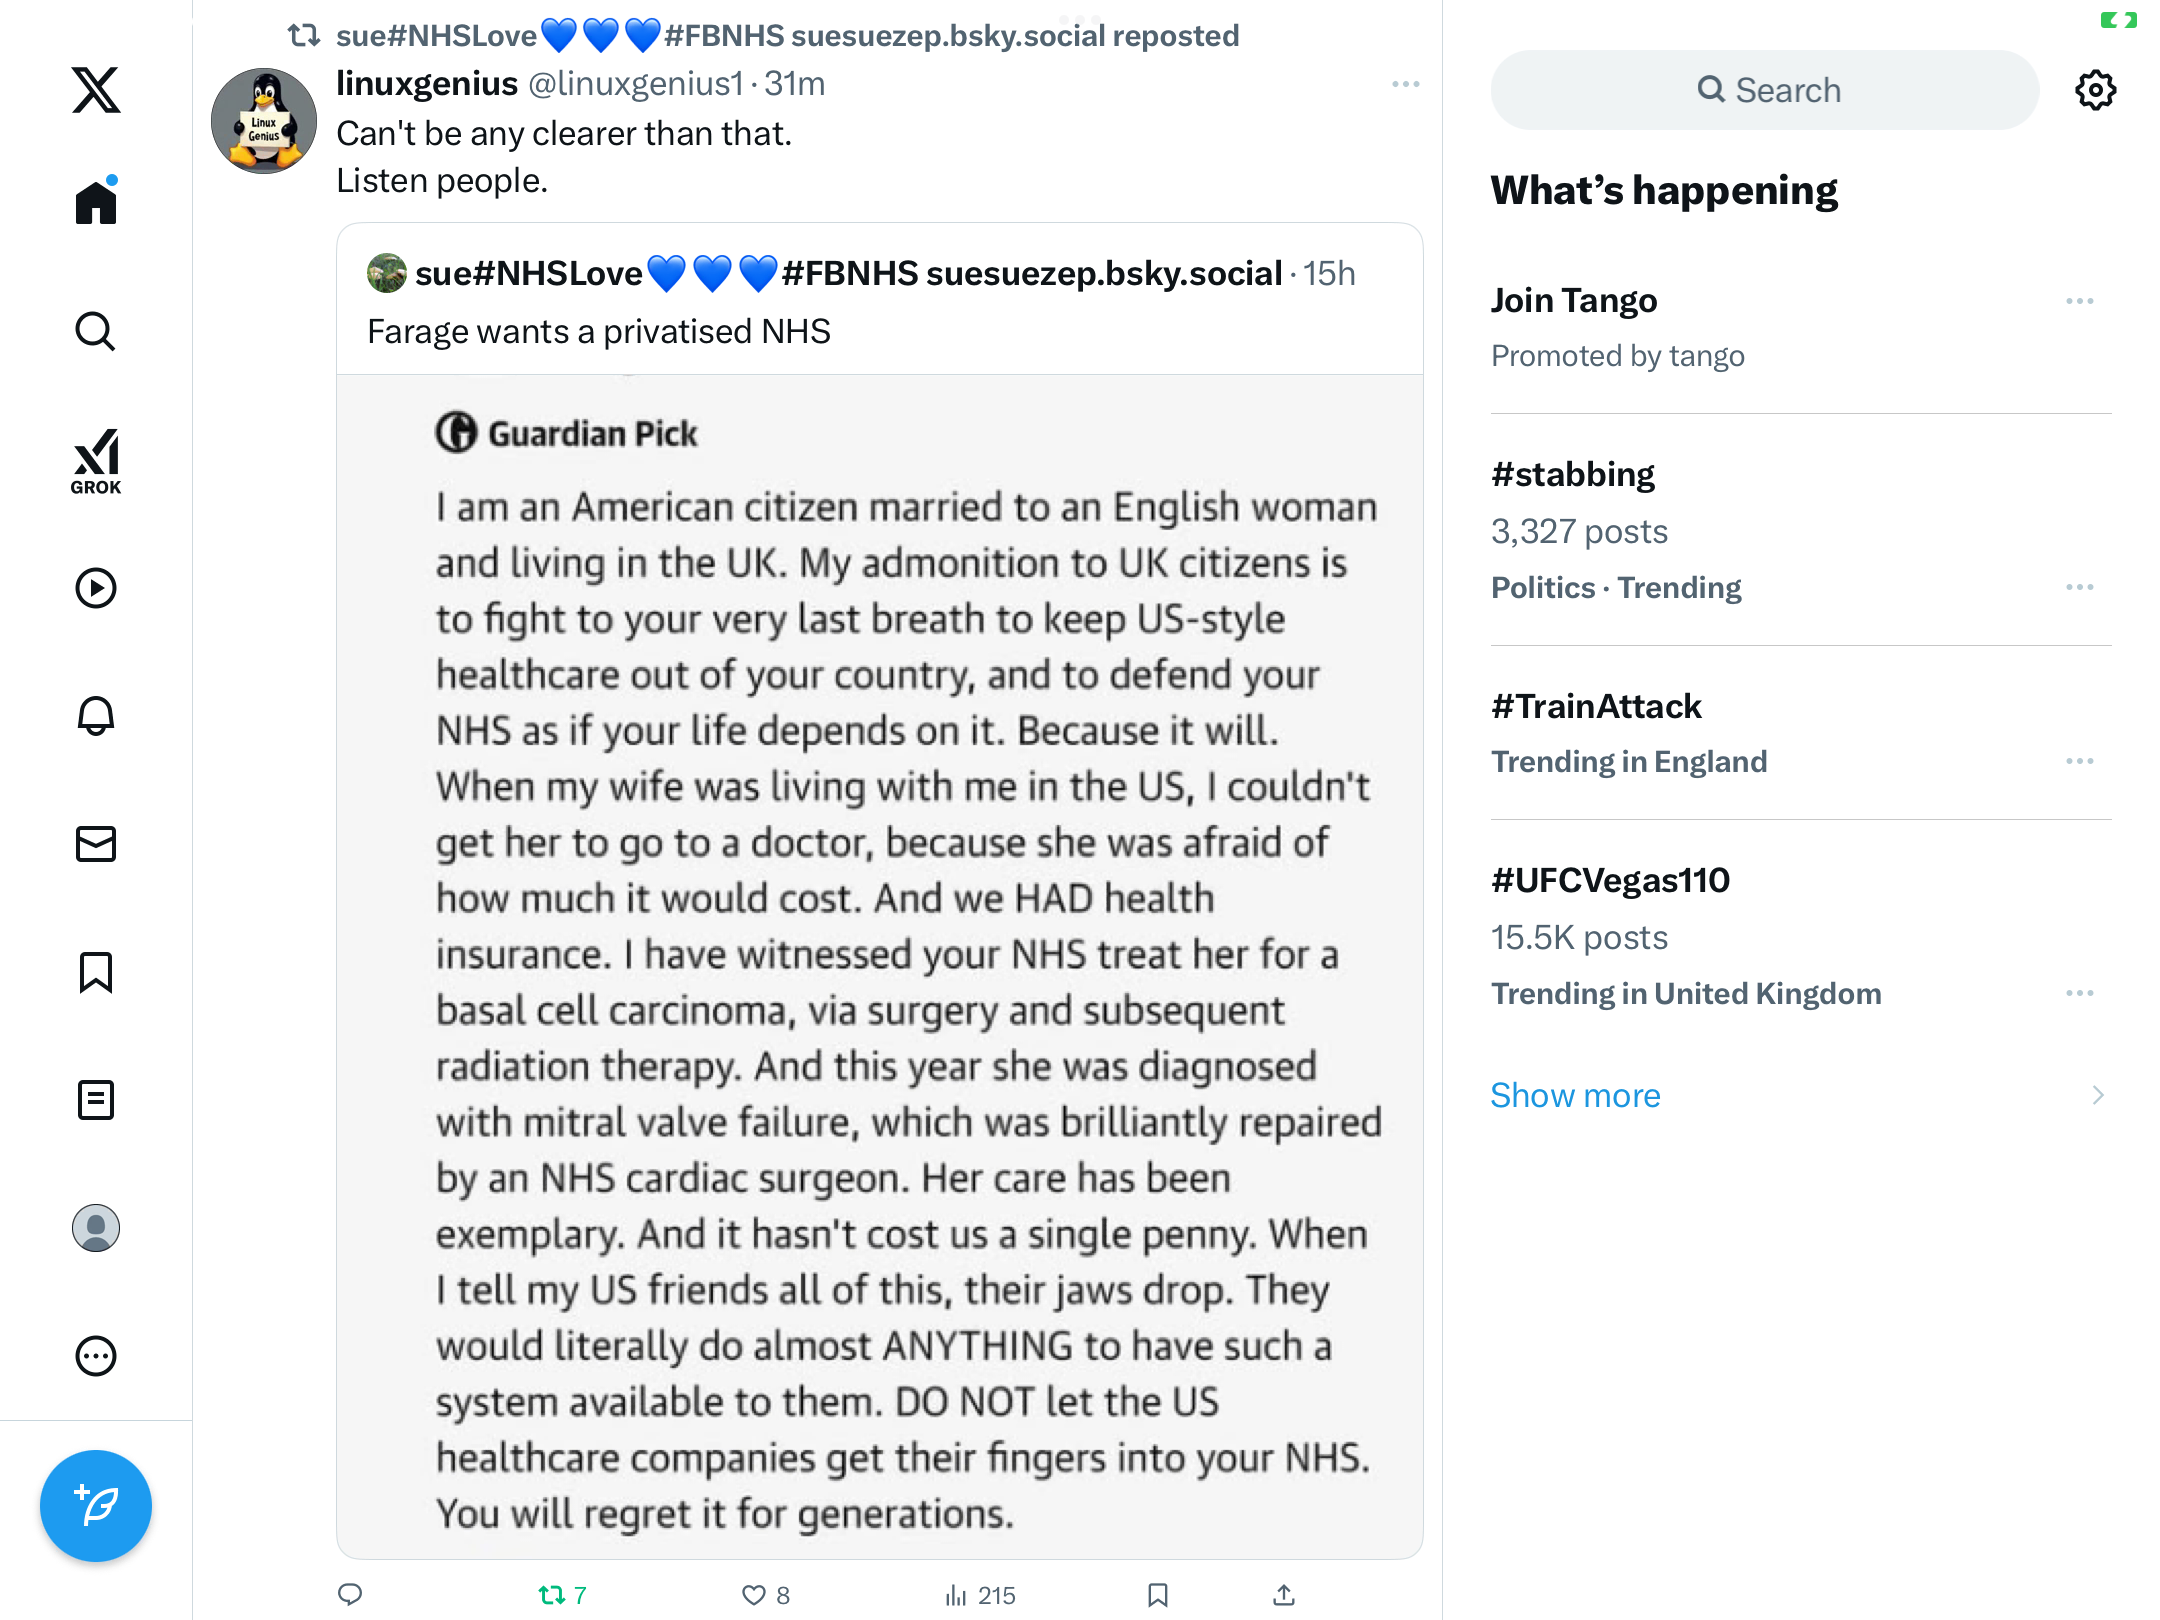2160x1620 pixels.
Task: Go to Home timeline icon
Action: [x=96, y=203]
